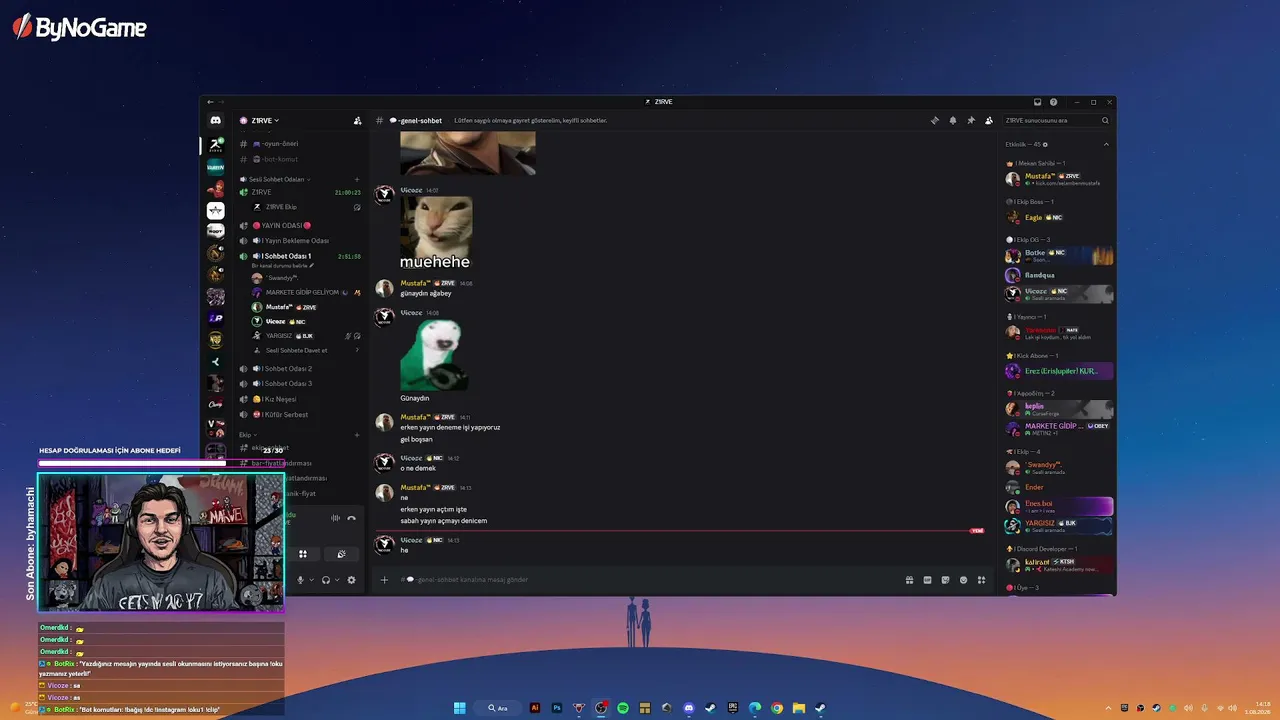
Task: Open notification settings bell icon
Action: [953, 120]
